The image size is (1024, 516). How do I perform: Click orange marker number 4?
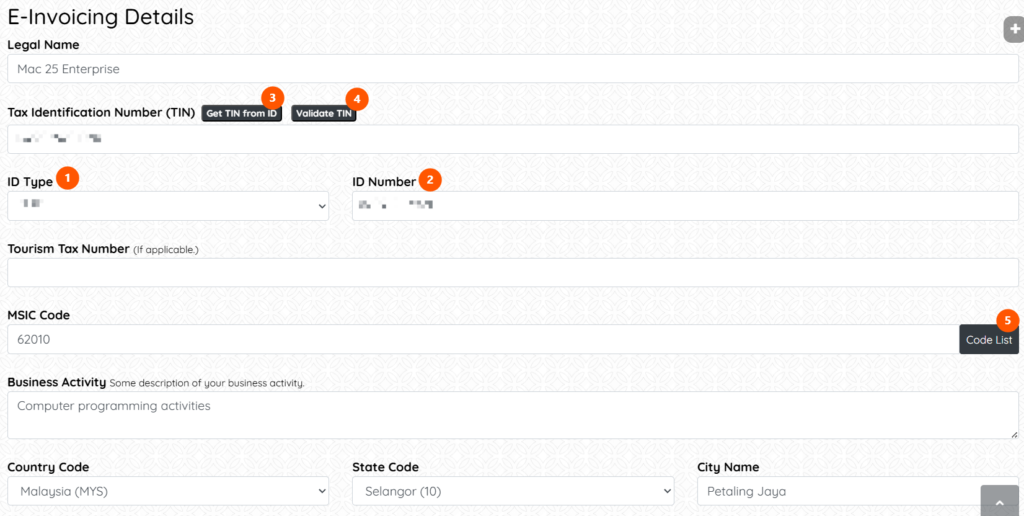pos(357,99)
